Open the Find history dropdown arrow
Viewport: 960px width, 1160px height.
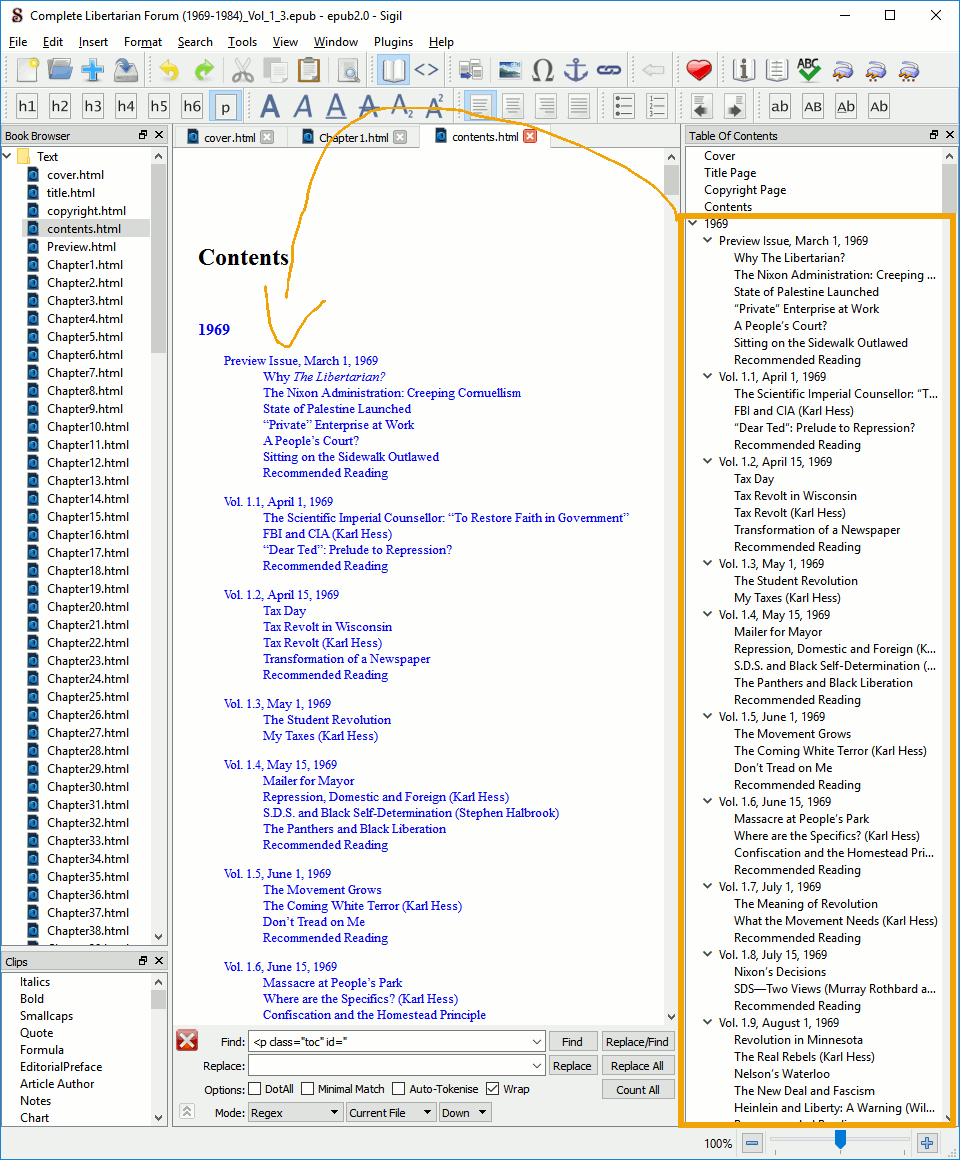(537, 1042)
